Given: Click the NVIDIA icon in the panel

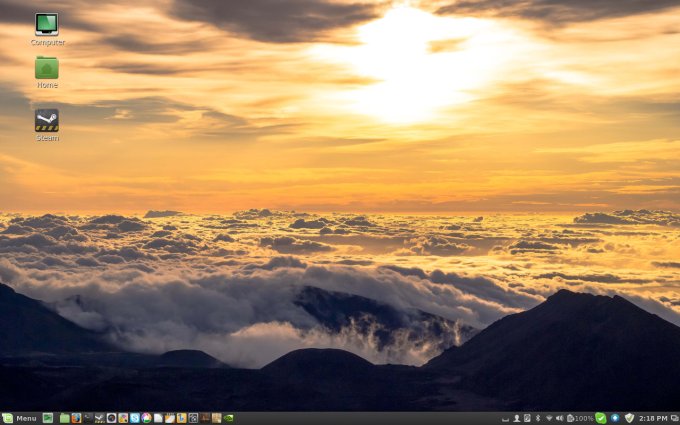Looking at the screenshot, I should [x=229, y=418].
